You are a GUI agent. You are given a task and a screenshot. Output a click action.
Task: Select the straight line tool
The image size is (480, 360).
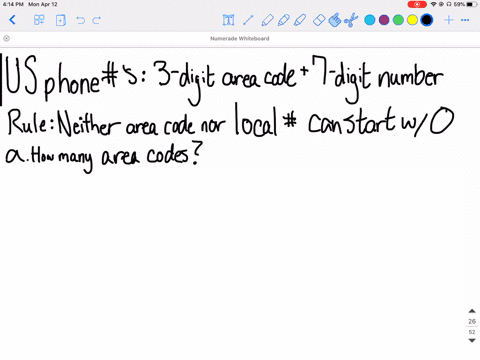coord(248,20)
